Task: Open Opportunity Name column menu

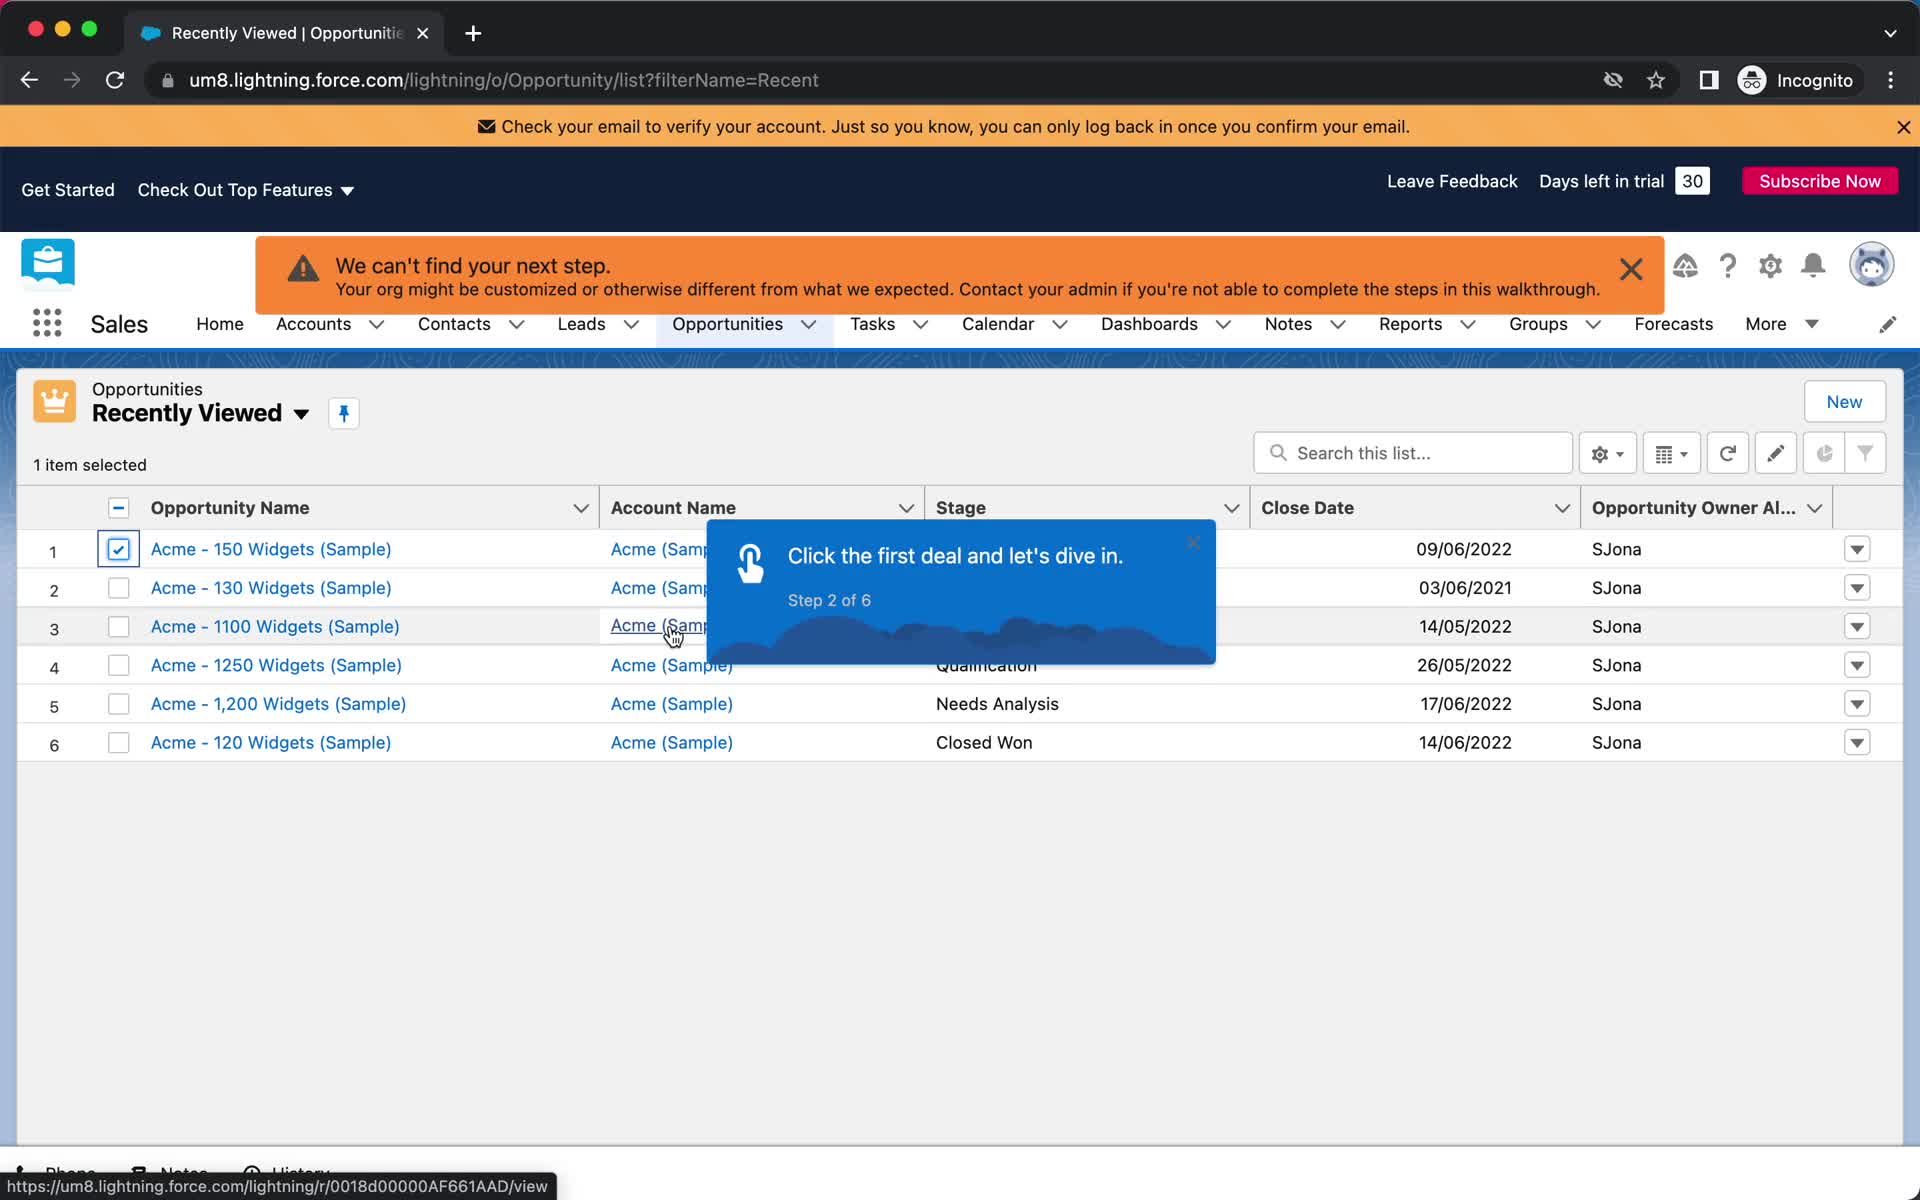Action: 581,508
